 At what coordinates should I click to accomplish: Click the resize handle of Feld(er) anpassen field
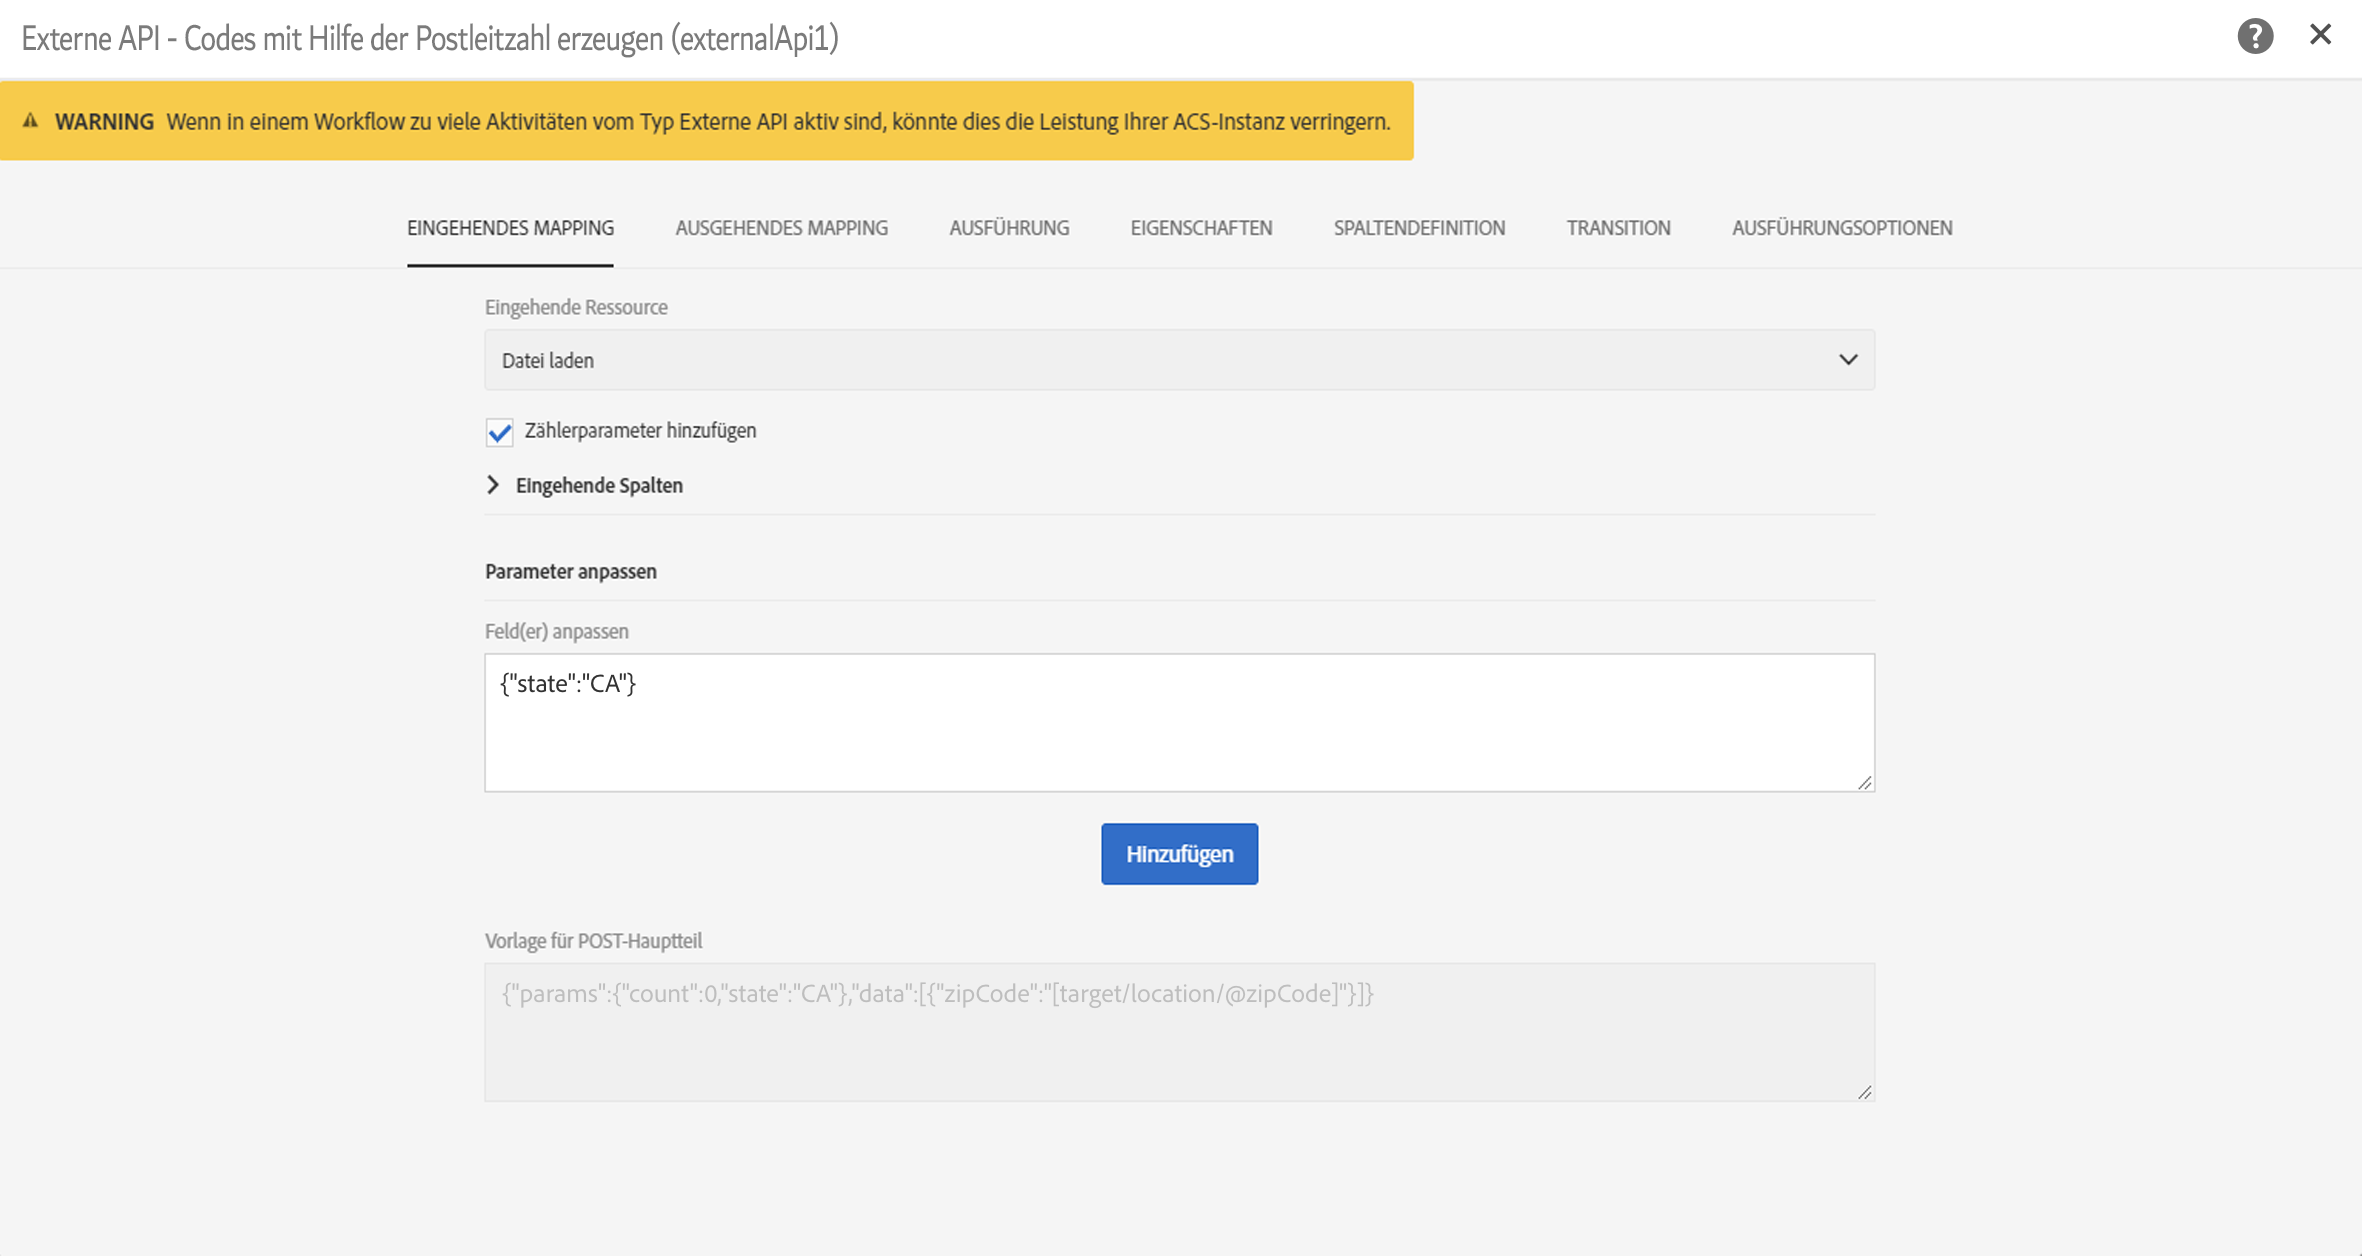pyautogui.click(x=1864, y=783)
